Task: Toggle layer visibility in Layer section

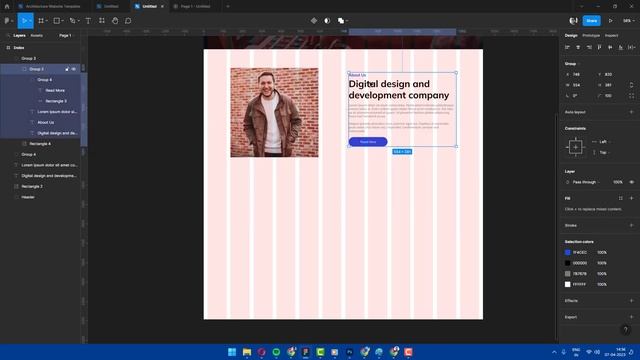Action: (x=631, y=182)
